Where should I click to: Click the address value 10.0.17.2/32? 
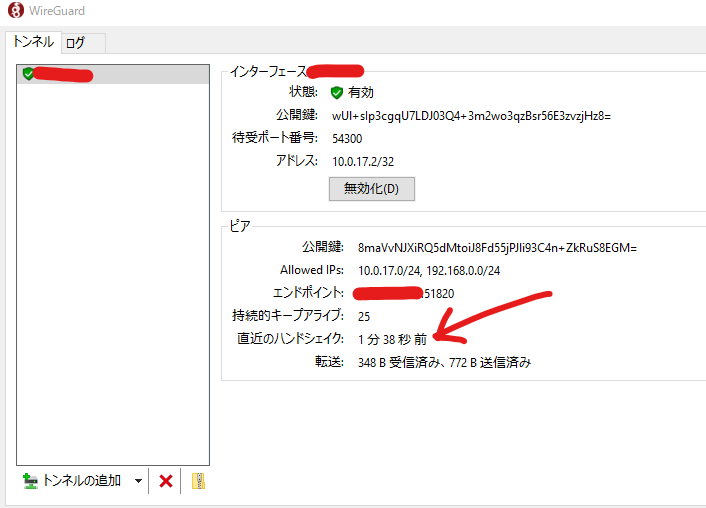(x=363, y=162)
